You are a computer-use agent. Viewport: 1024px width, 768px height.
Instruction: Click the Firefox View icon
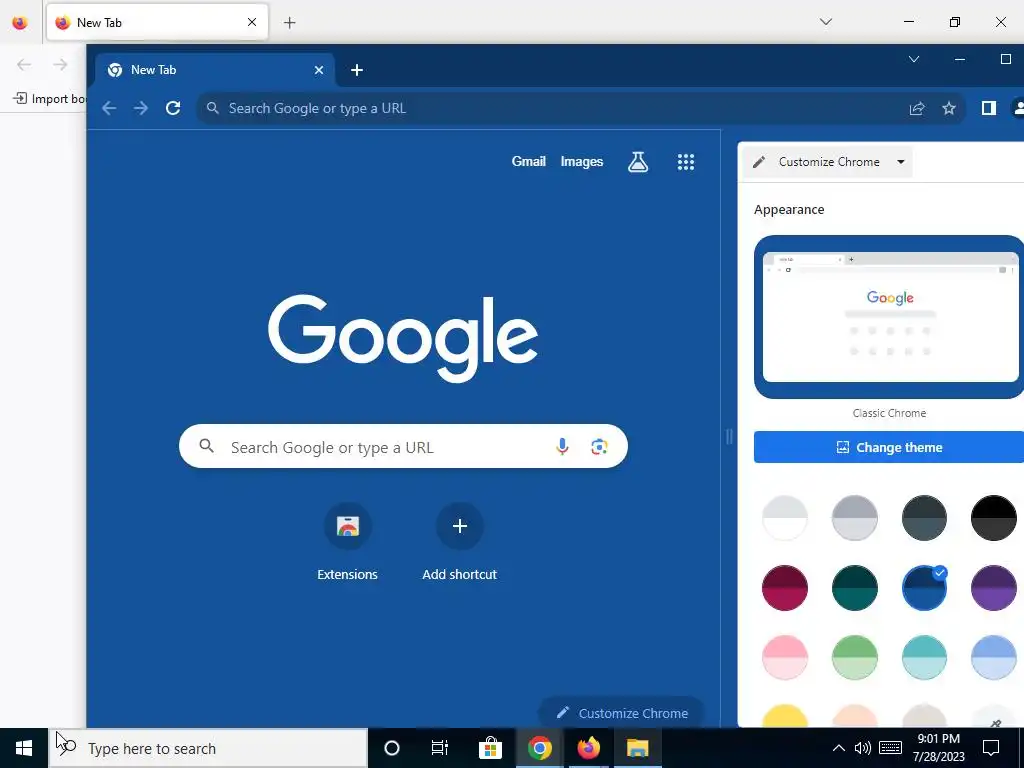tap(20, 22)
